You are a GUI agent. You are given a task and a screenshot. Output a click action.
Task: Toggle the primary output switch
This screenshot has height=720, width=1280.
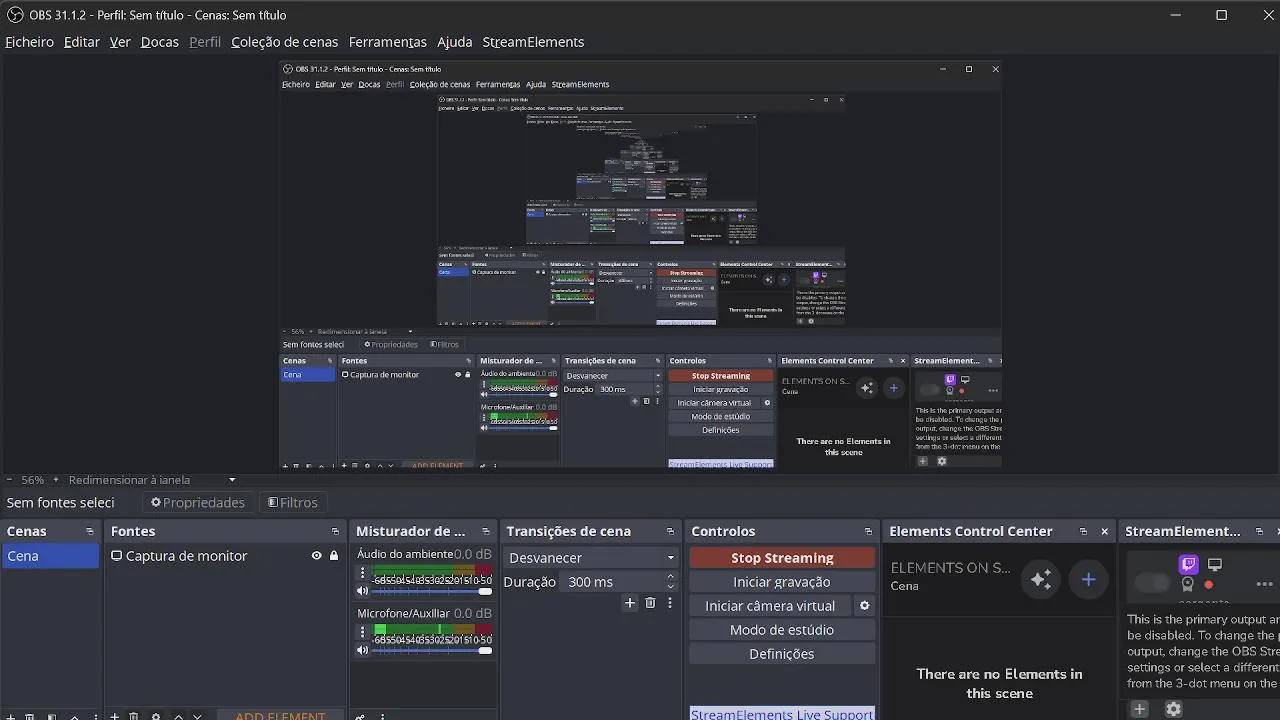1152,583
